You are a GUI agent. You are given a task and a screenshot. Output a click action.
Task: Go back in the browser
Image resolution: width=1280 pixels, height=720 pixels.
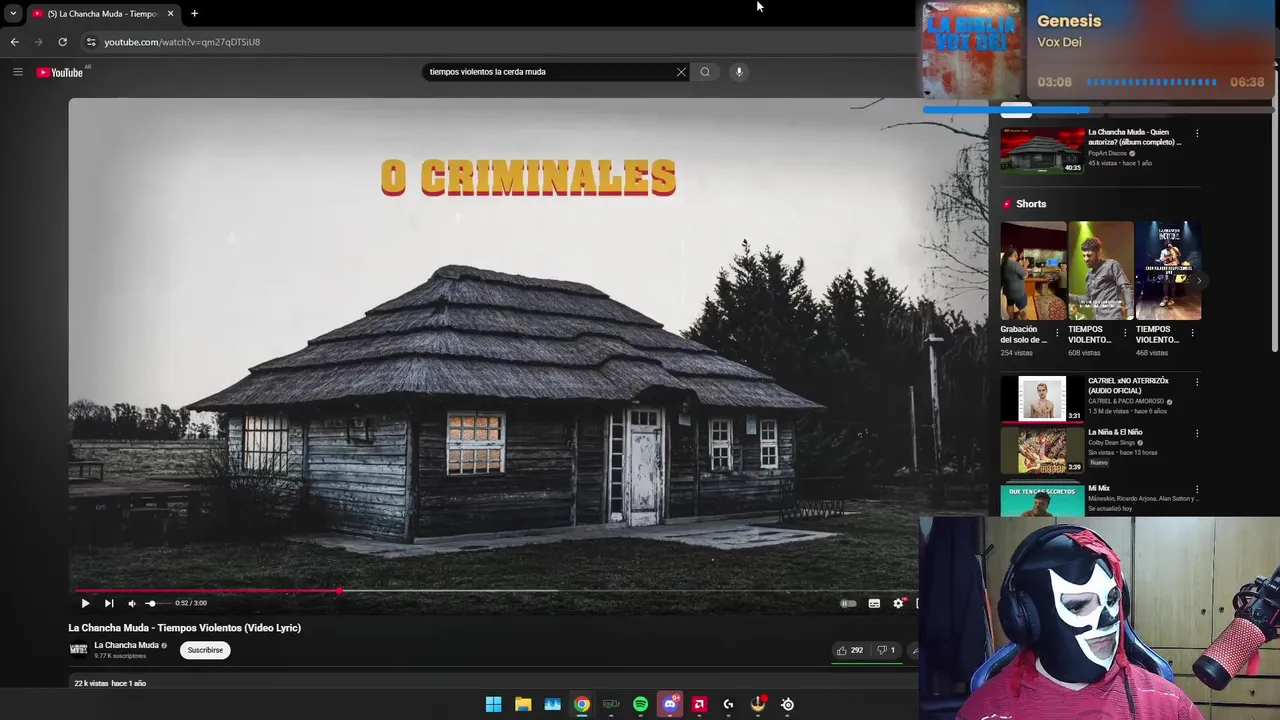(x=14, y=42)
